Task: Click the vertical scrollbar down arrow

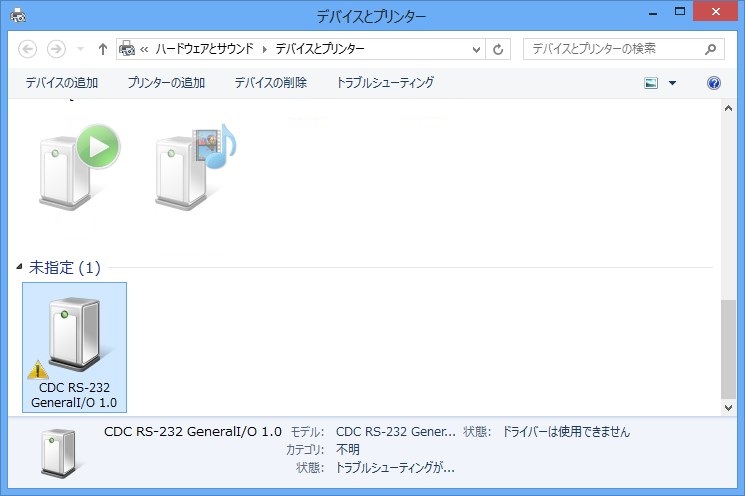Action: pos(727,407)
